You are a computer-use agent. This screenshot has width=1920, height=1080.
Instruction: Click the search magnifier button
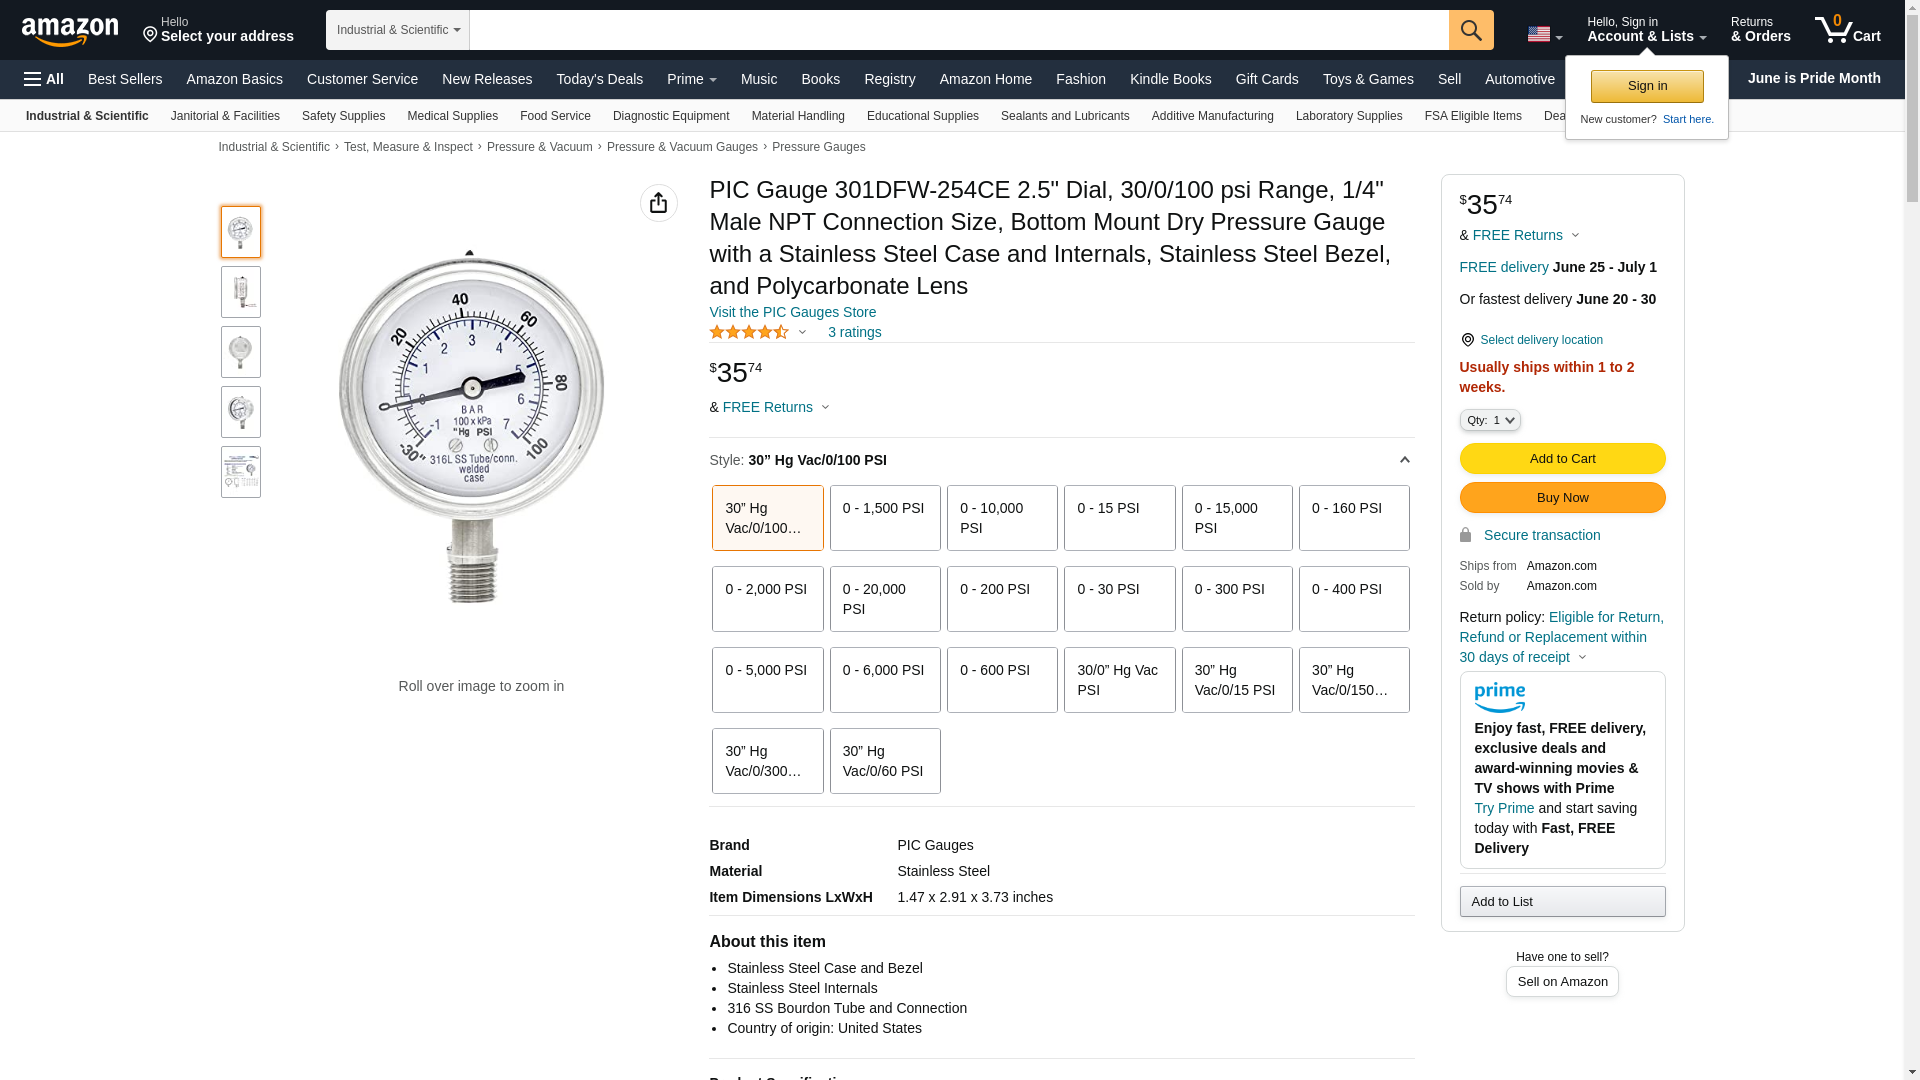pyautogui.click(x=1470, y=30)
